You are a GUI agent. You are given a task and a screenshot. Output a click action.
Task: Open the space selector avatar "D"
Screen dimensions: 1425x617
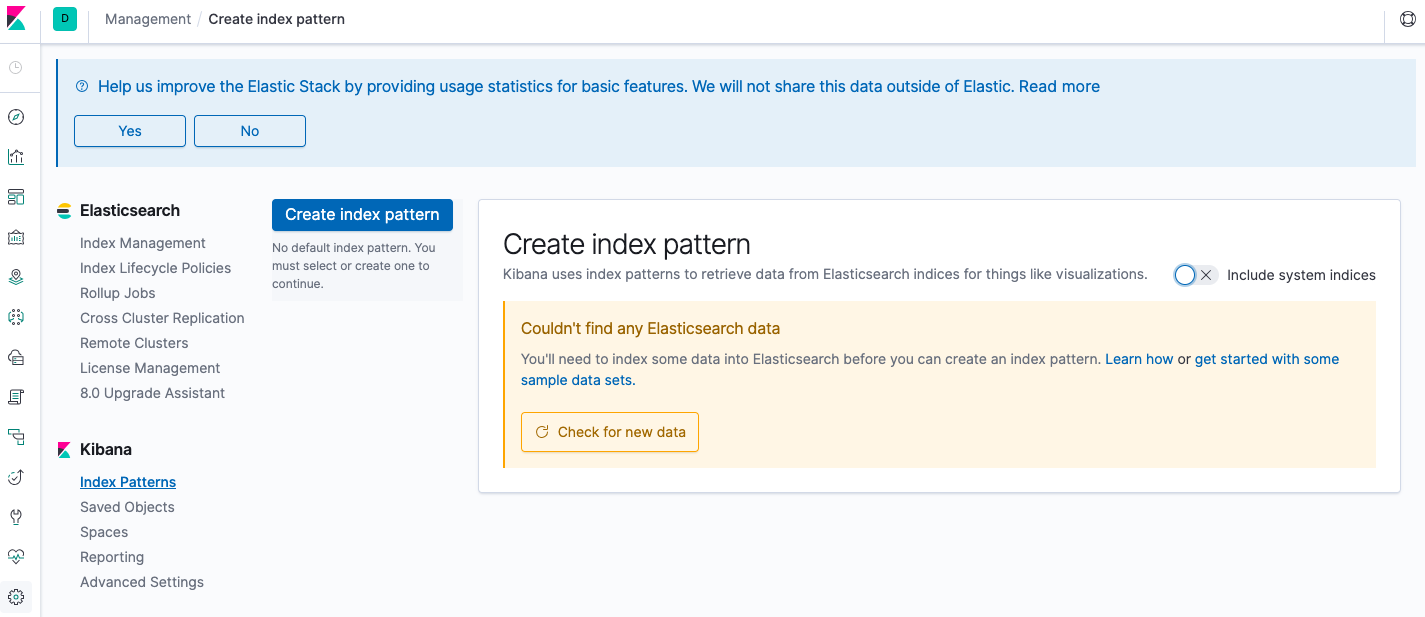[65, 19]
